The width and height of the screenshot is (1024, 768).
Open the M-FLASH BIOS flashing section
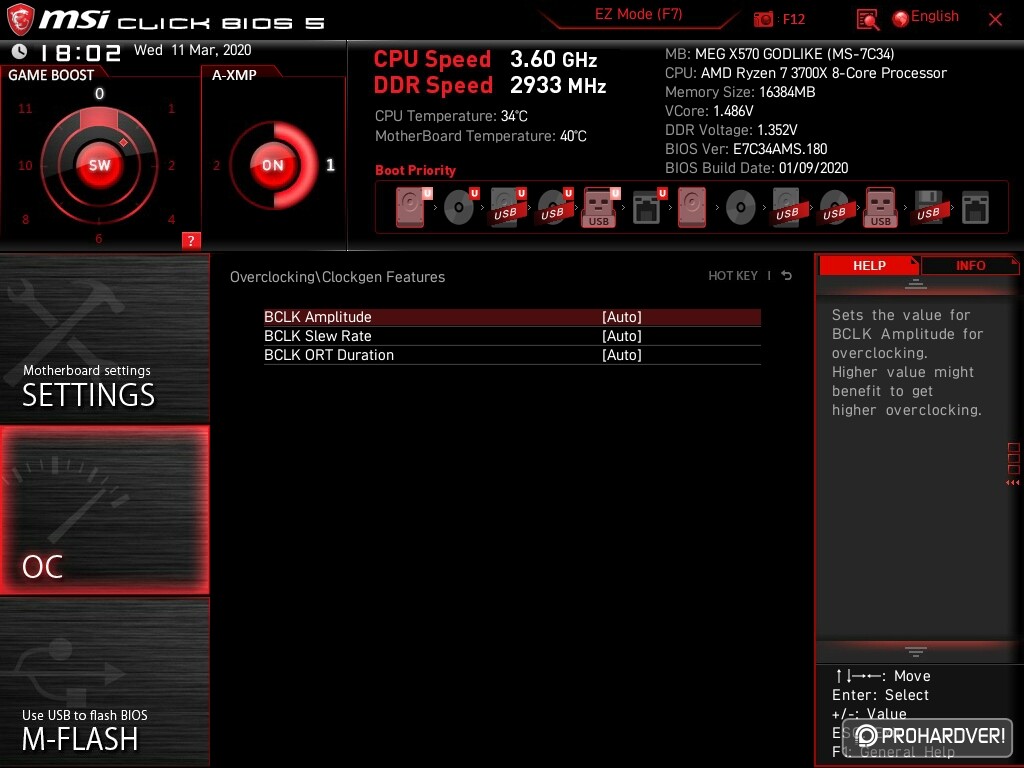104,682
